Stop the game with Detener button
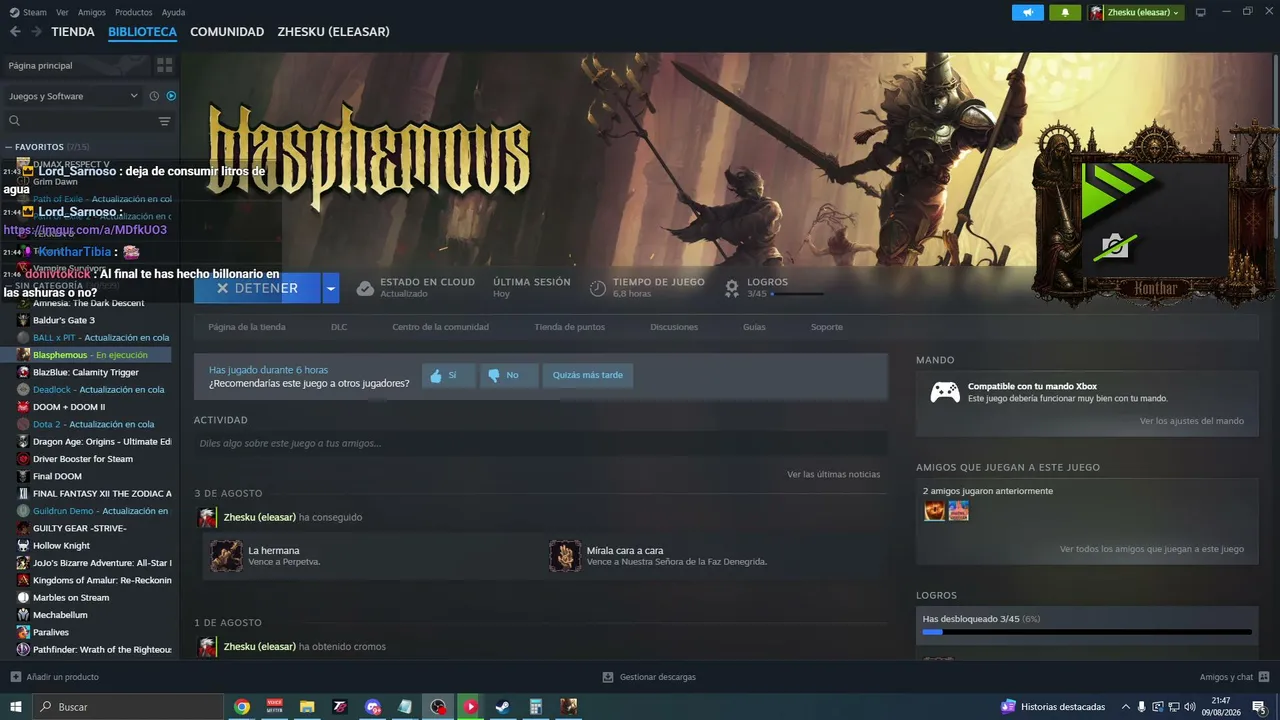Image resolution: width=1280 pixels, height=720 pixels. [257, 288]
